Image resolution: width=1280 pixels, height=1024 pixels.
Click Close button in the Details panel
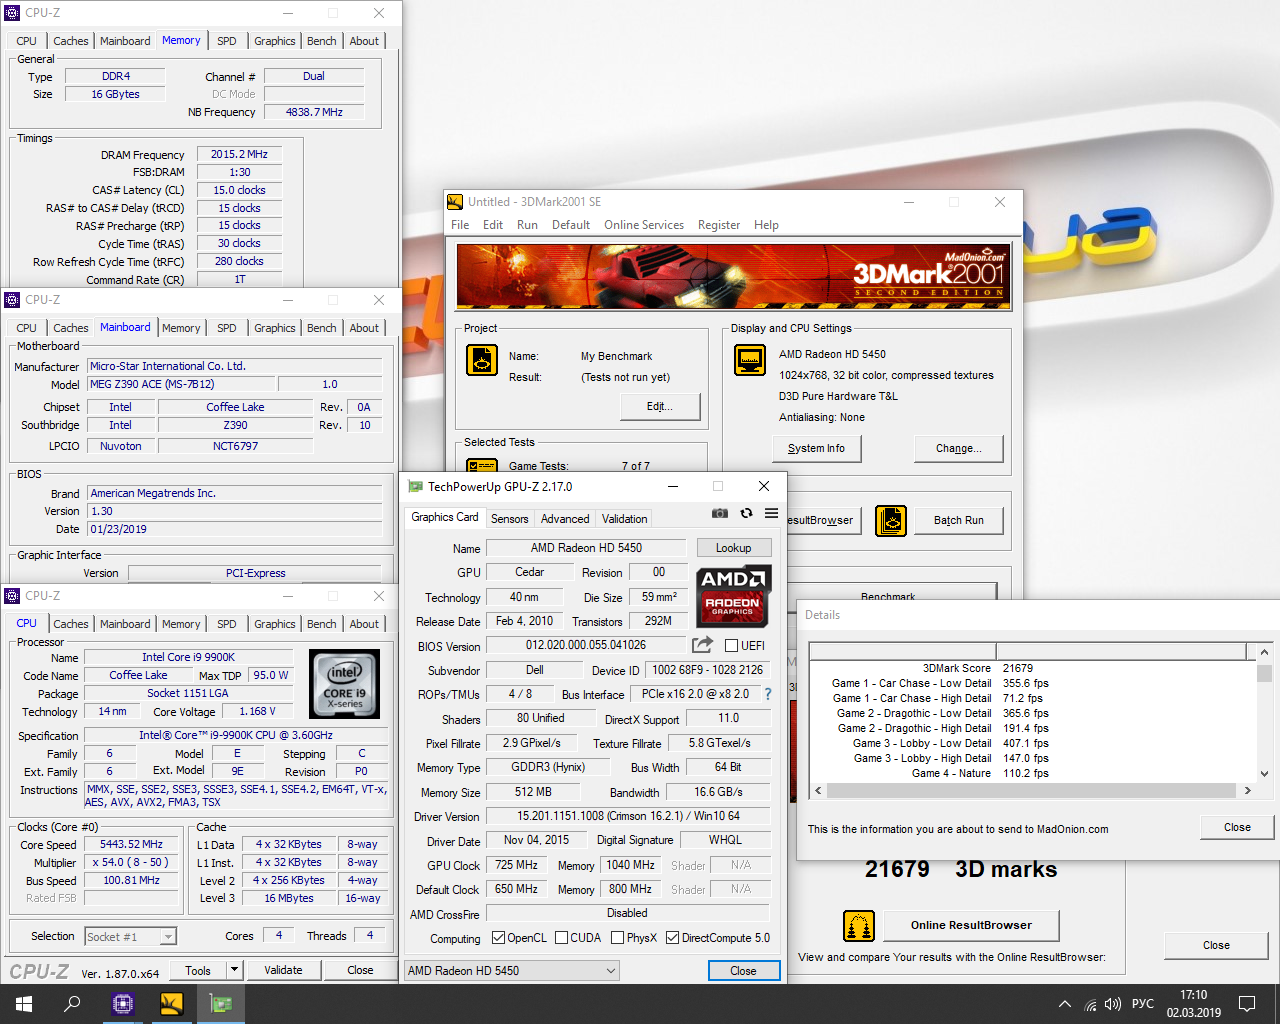tap(1237, 827)
